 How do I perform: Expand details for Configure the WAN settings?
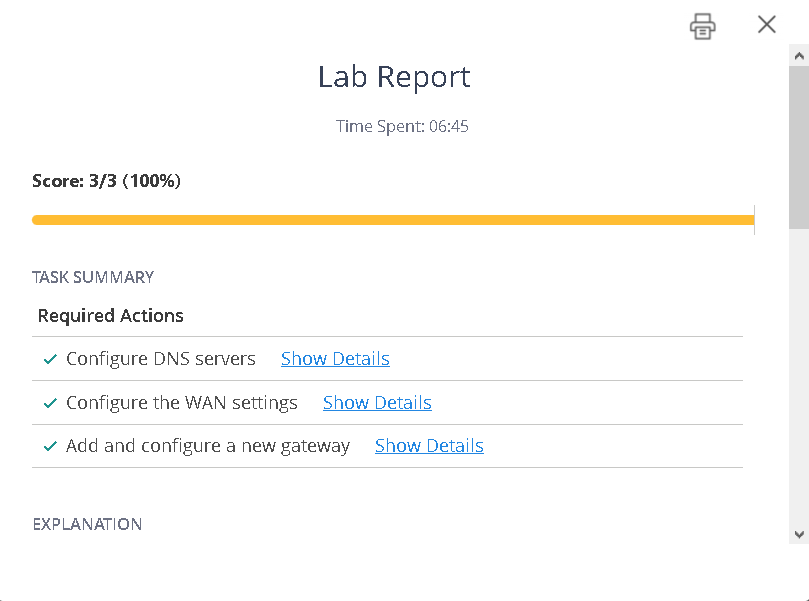[377, 403]
